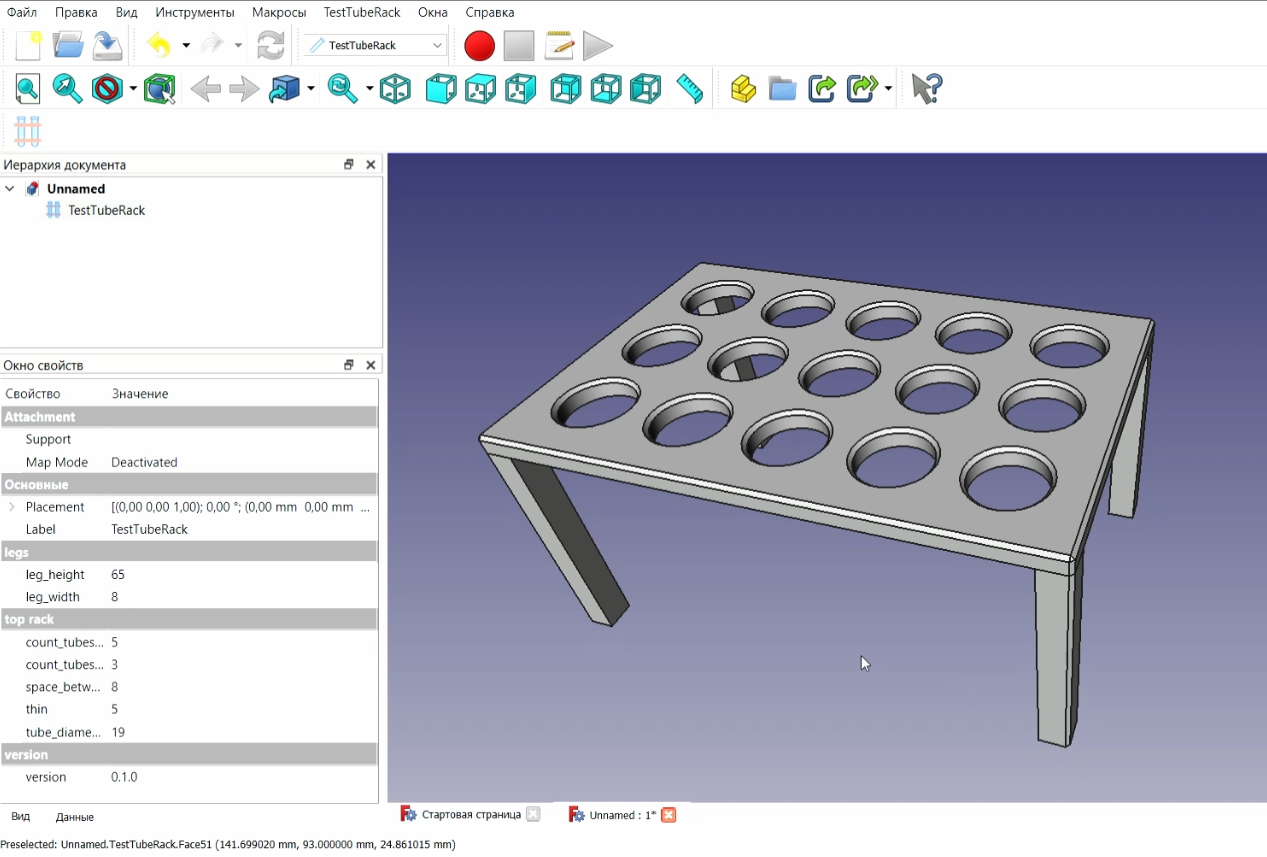Create a new Part with the yellow blocks icon
The width and height of the screenshot is (1267, 857).
(743, 89)
